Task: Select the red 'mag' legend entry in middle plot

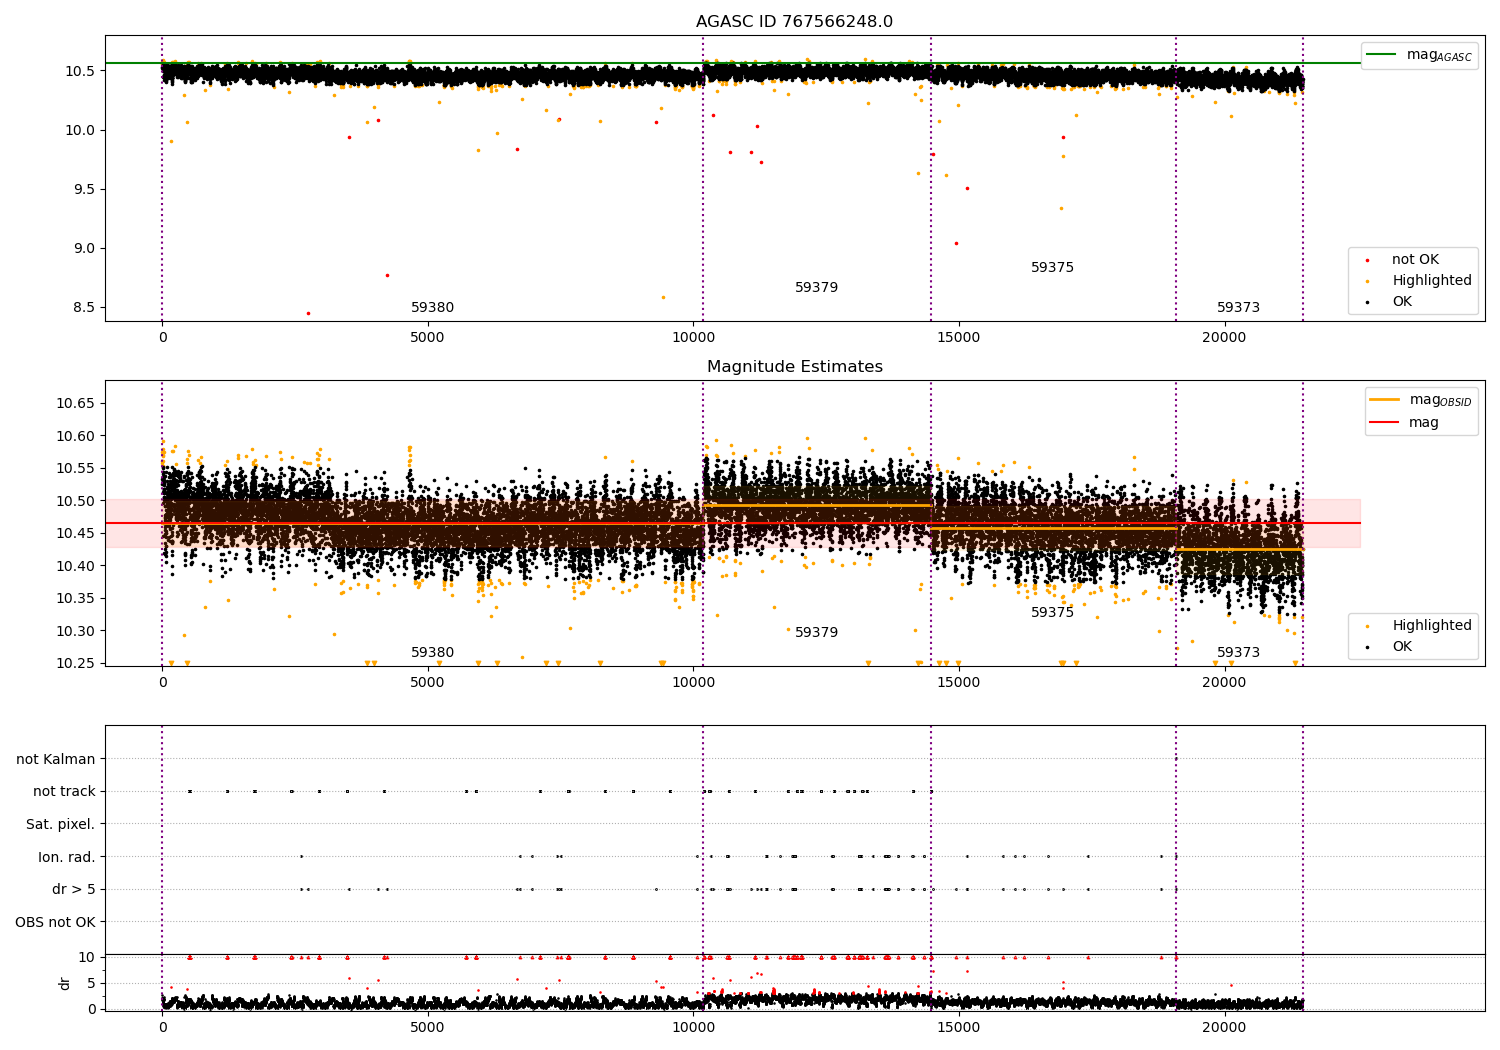Action: 1405,422
